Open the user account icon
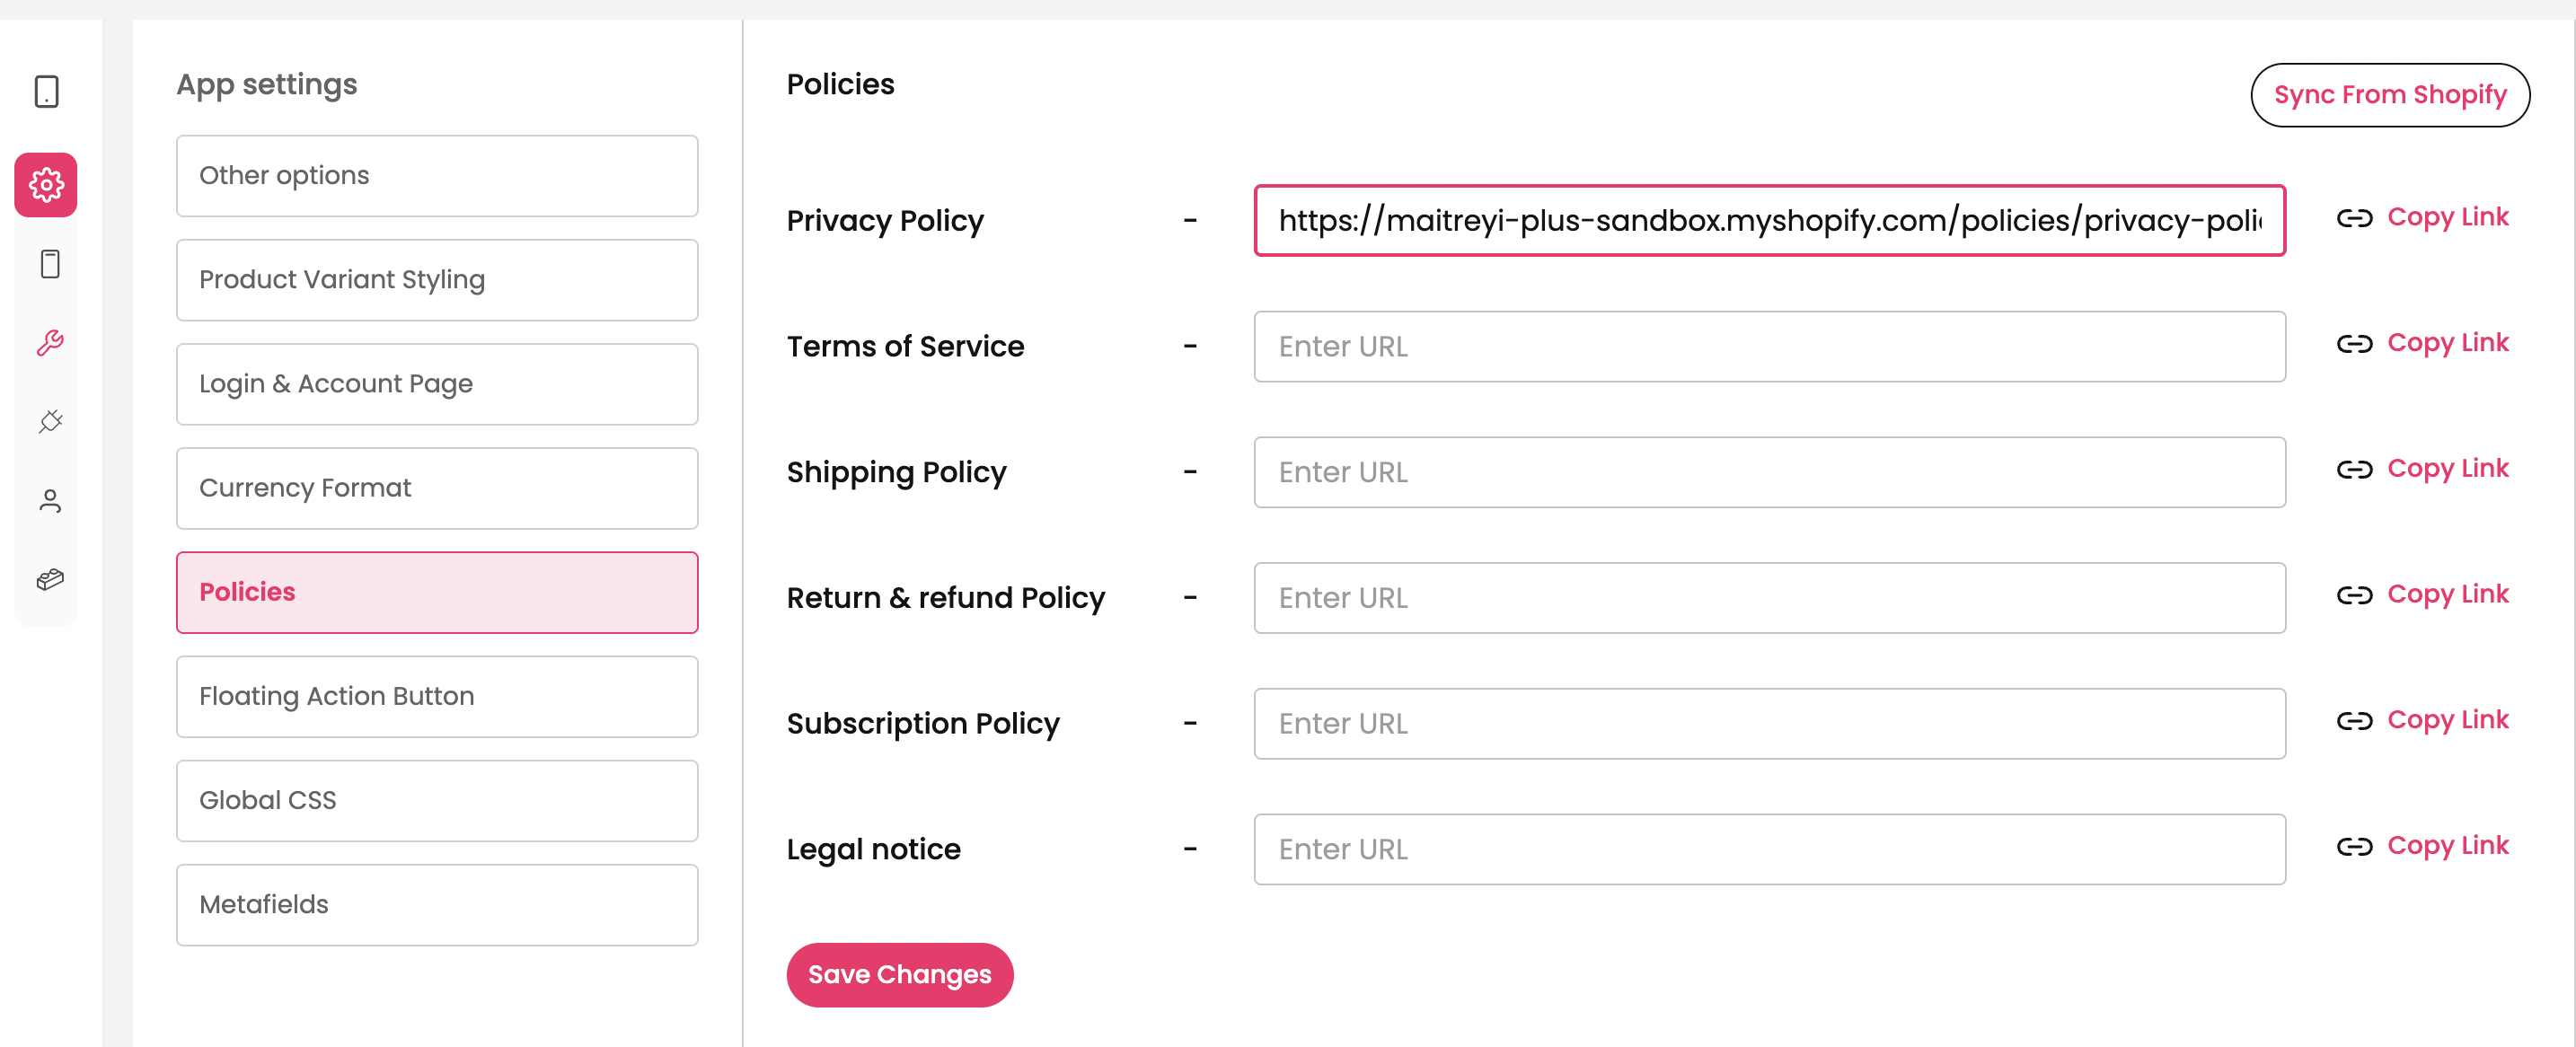 (x=49, y=500)
